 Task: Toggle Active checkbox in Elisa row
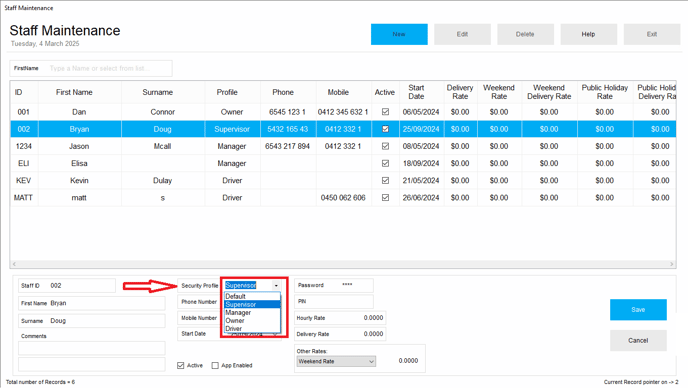385,163
